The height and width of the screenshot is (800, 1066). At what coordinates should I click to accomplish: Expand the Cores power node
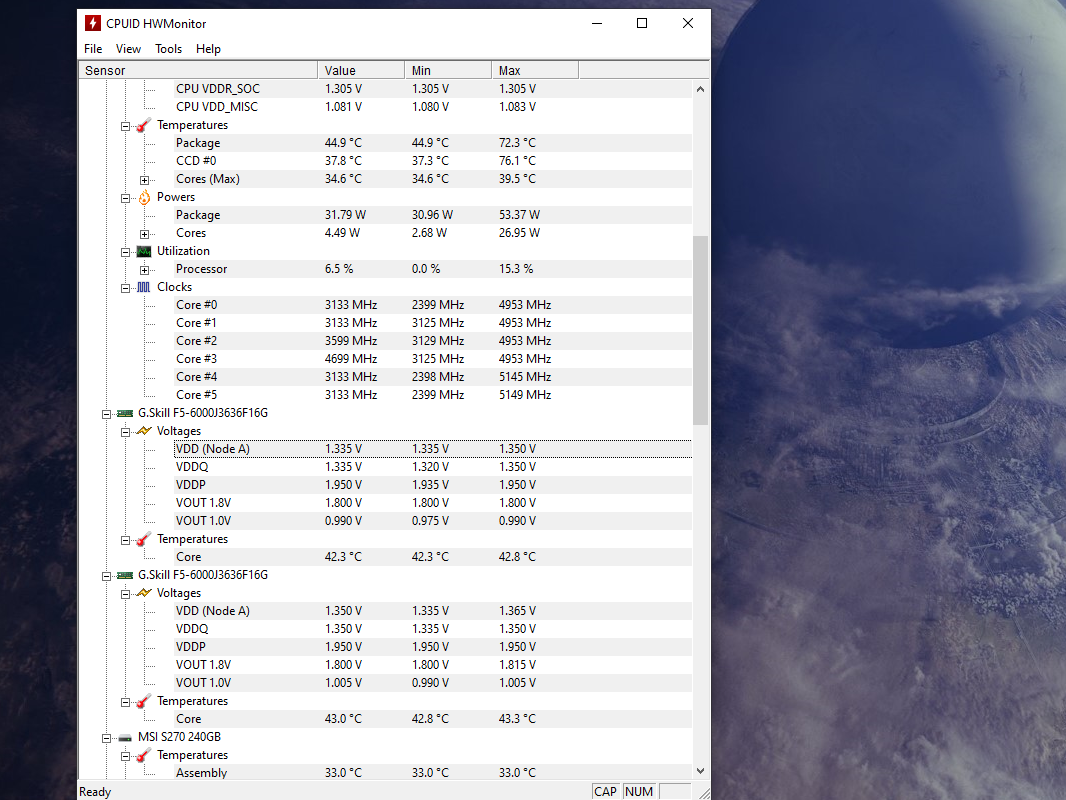144,234
